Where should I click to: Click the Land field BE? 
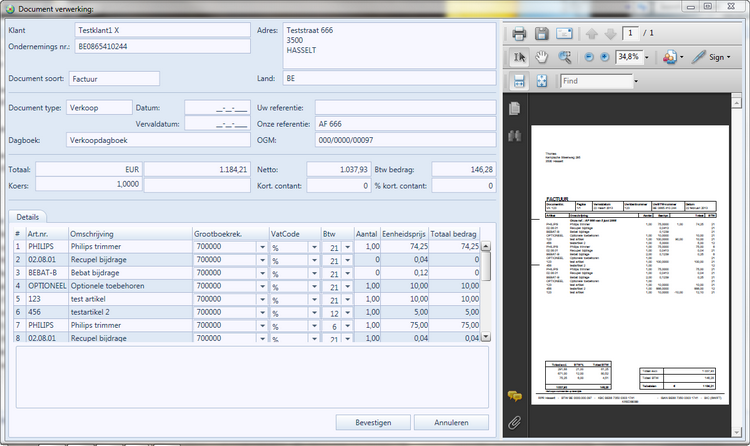pos(389,78)
